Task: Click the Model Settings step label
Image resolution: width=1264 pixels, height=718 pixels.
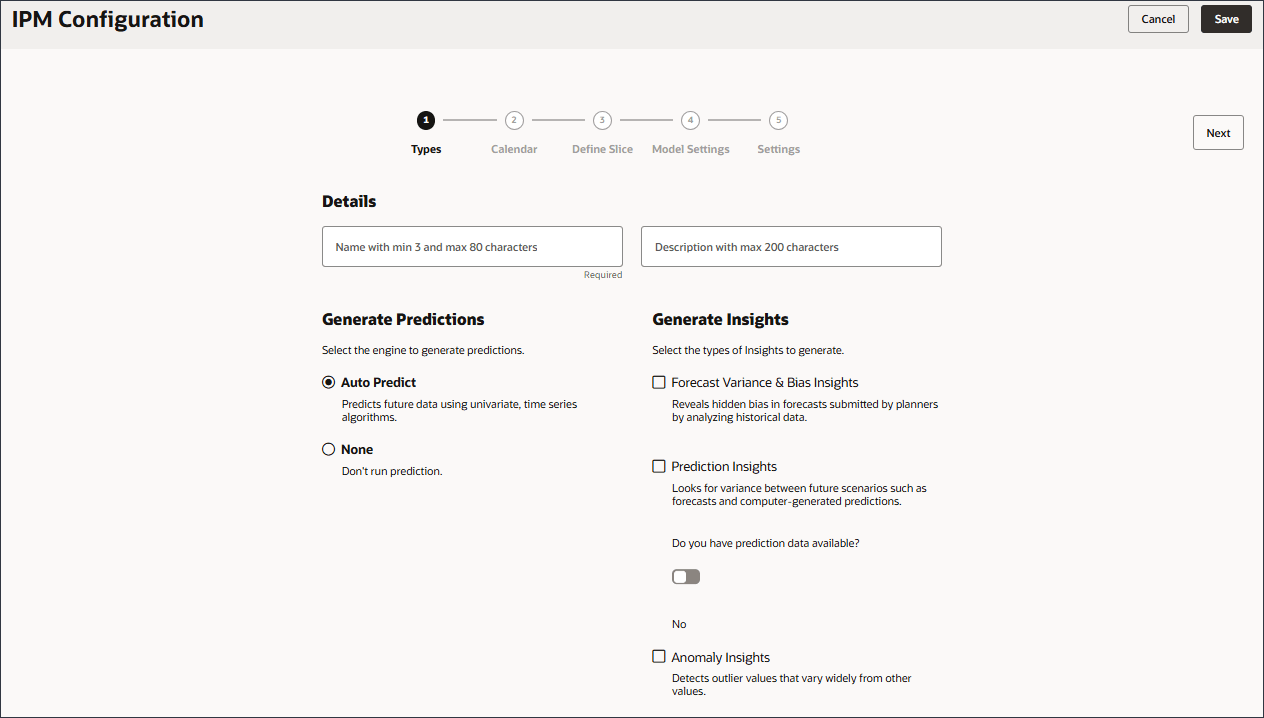Action: pyautogui.click(x=690, y=148)
